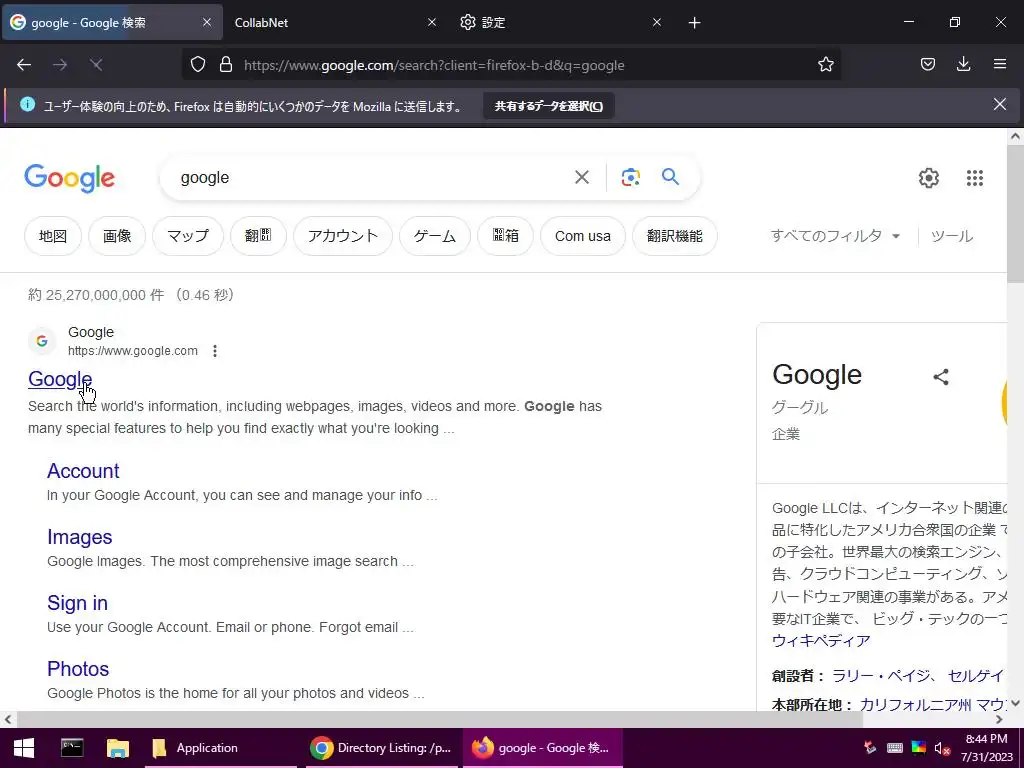The height and width of the screenshot is (768, 1024).
Task: Open the Account sitelink
Action: (83, 471)
